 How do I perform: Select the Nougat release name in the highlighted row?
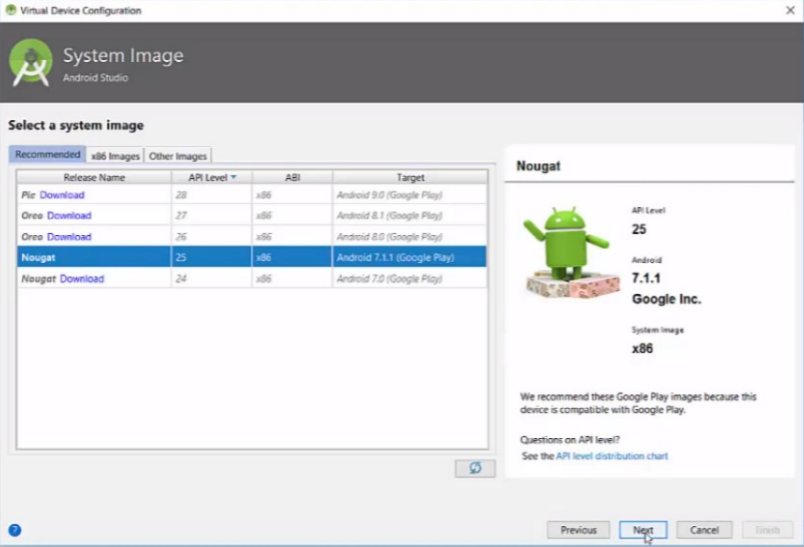pos(38,257)
